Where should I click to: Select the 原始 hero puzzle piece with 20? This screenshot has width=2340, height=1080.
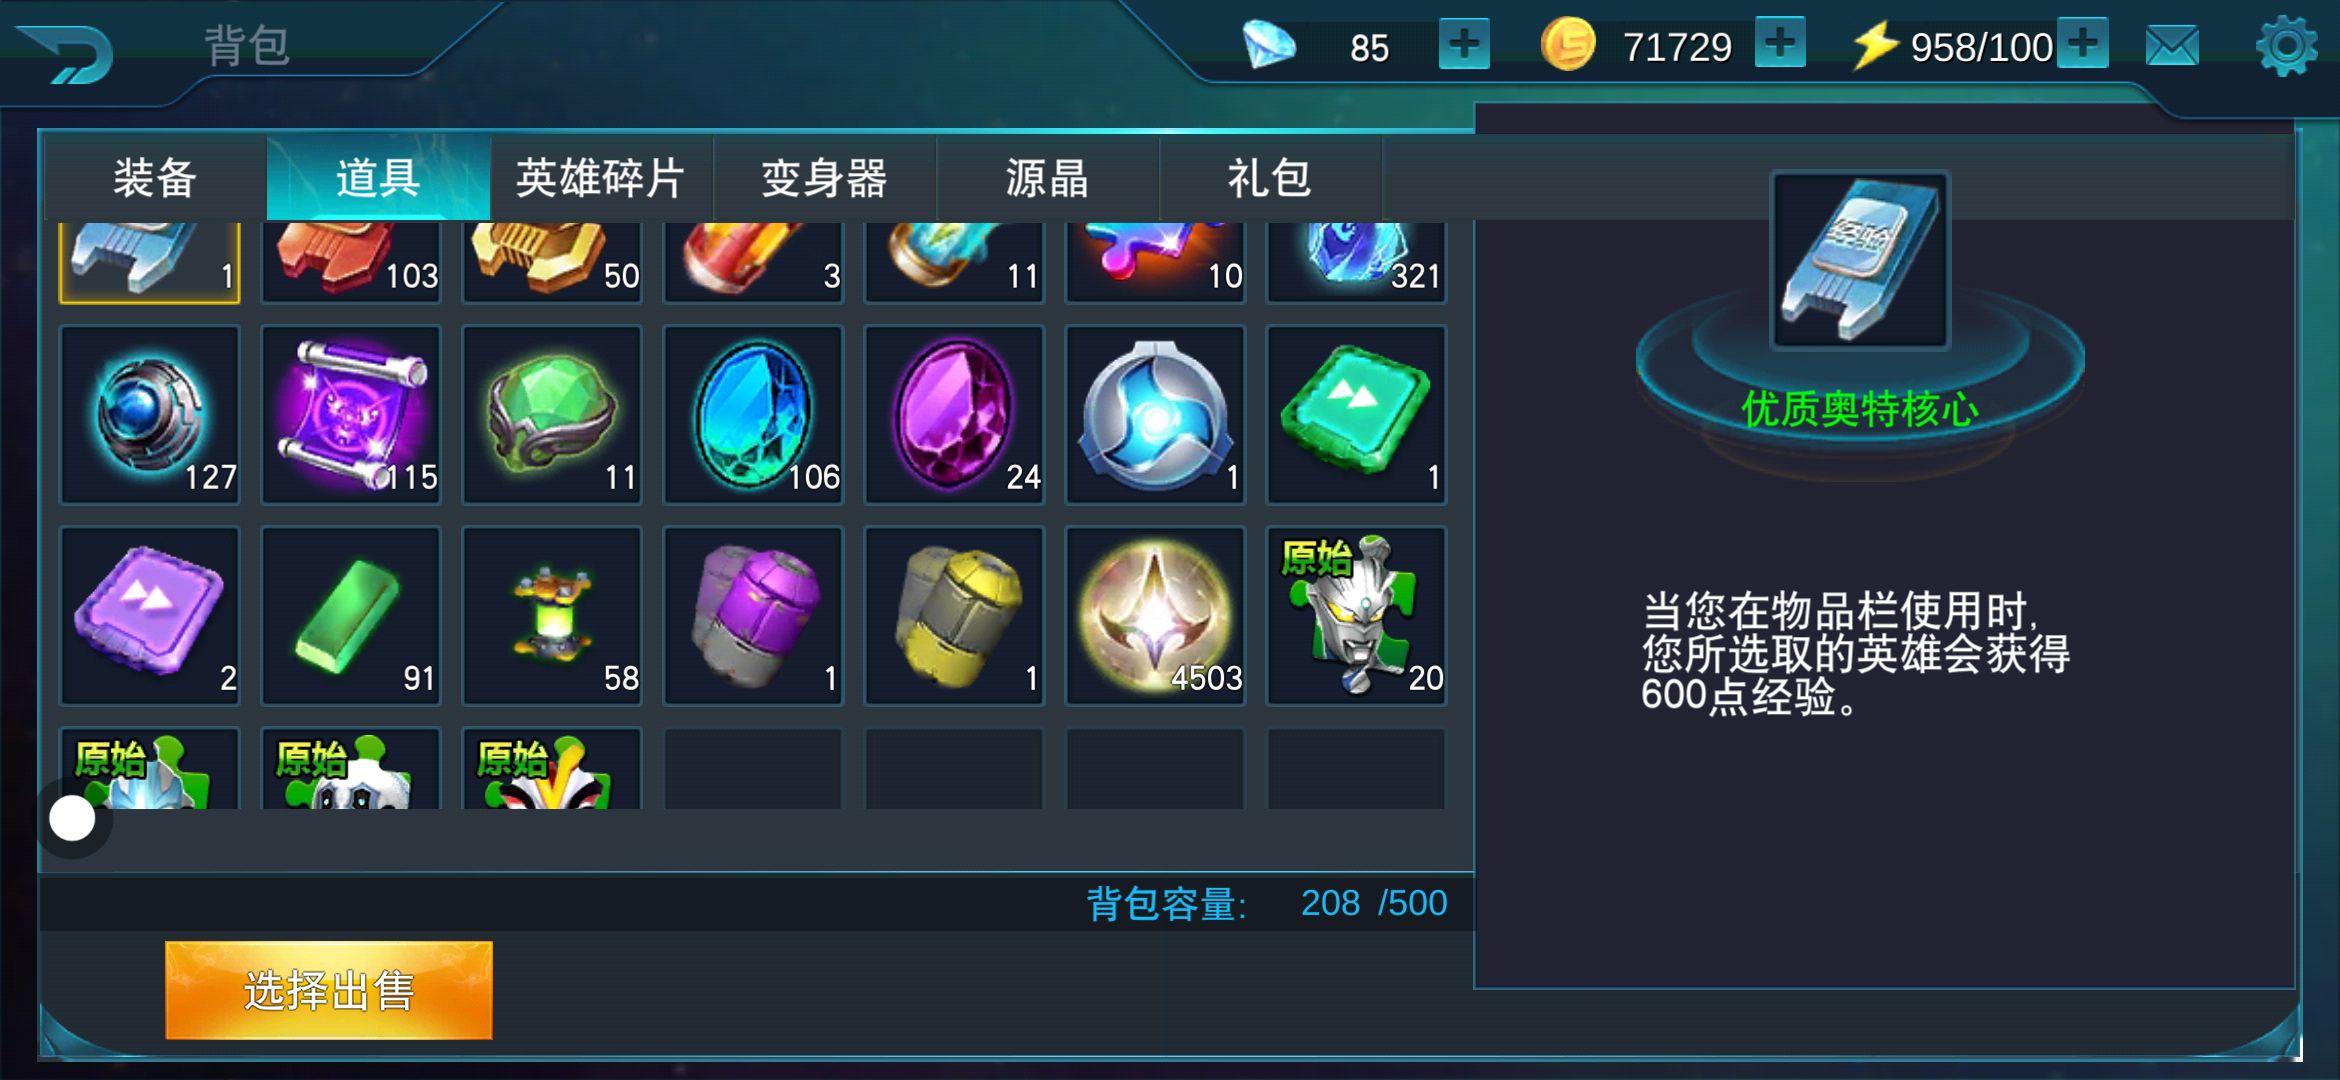click(1356, 616)
